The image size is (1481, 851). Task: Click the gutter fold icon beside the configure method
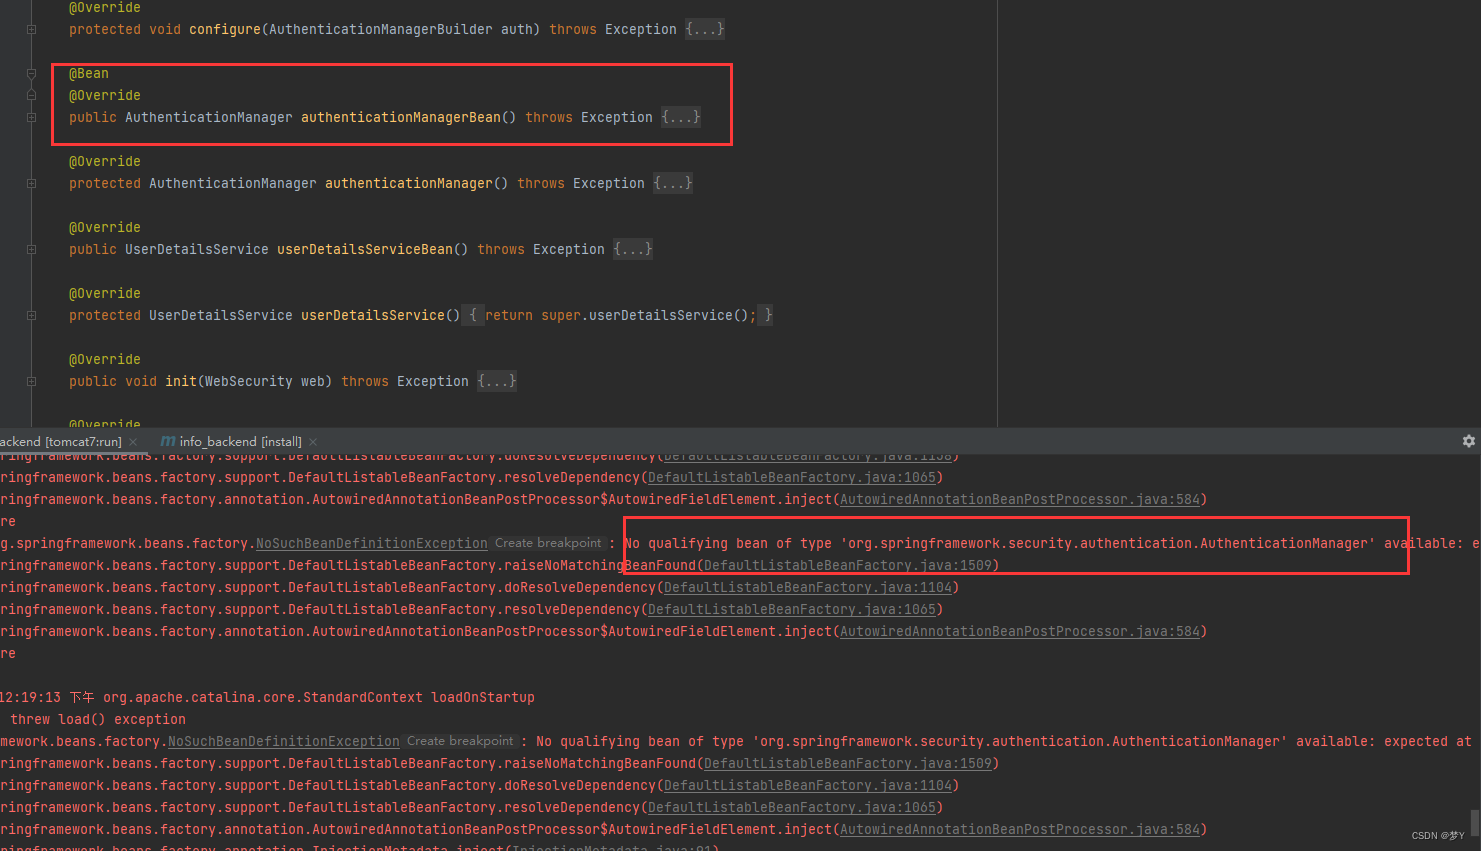pos(31,29)
